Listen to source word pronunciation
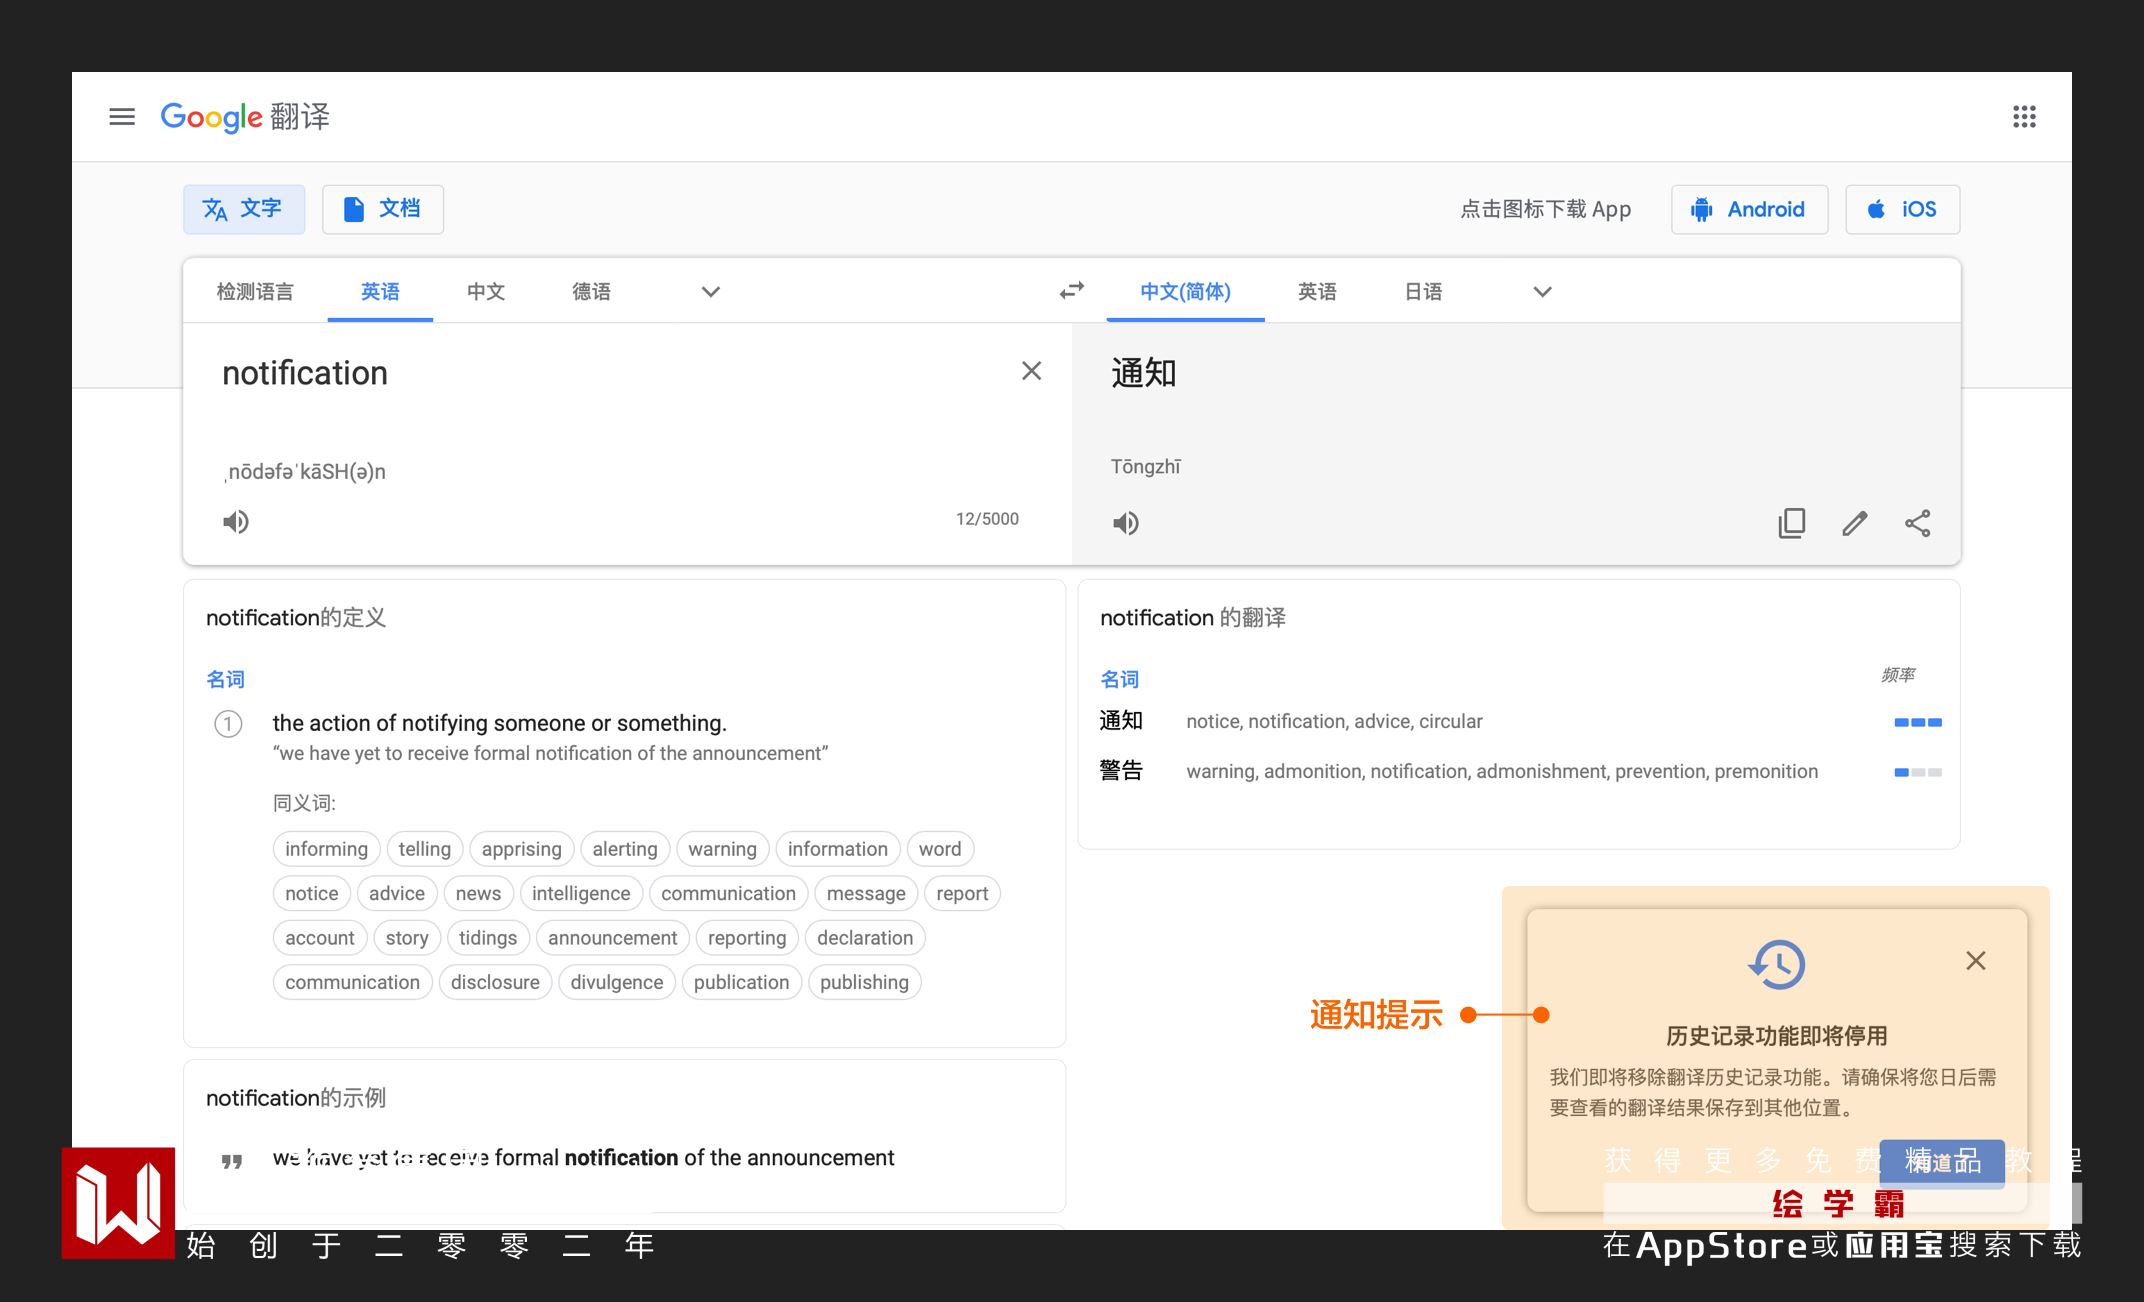This screenshot has width=2144, height=1302. click(236, 521)
